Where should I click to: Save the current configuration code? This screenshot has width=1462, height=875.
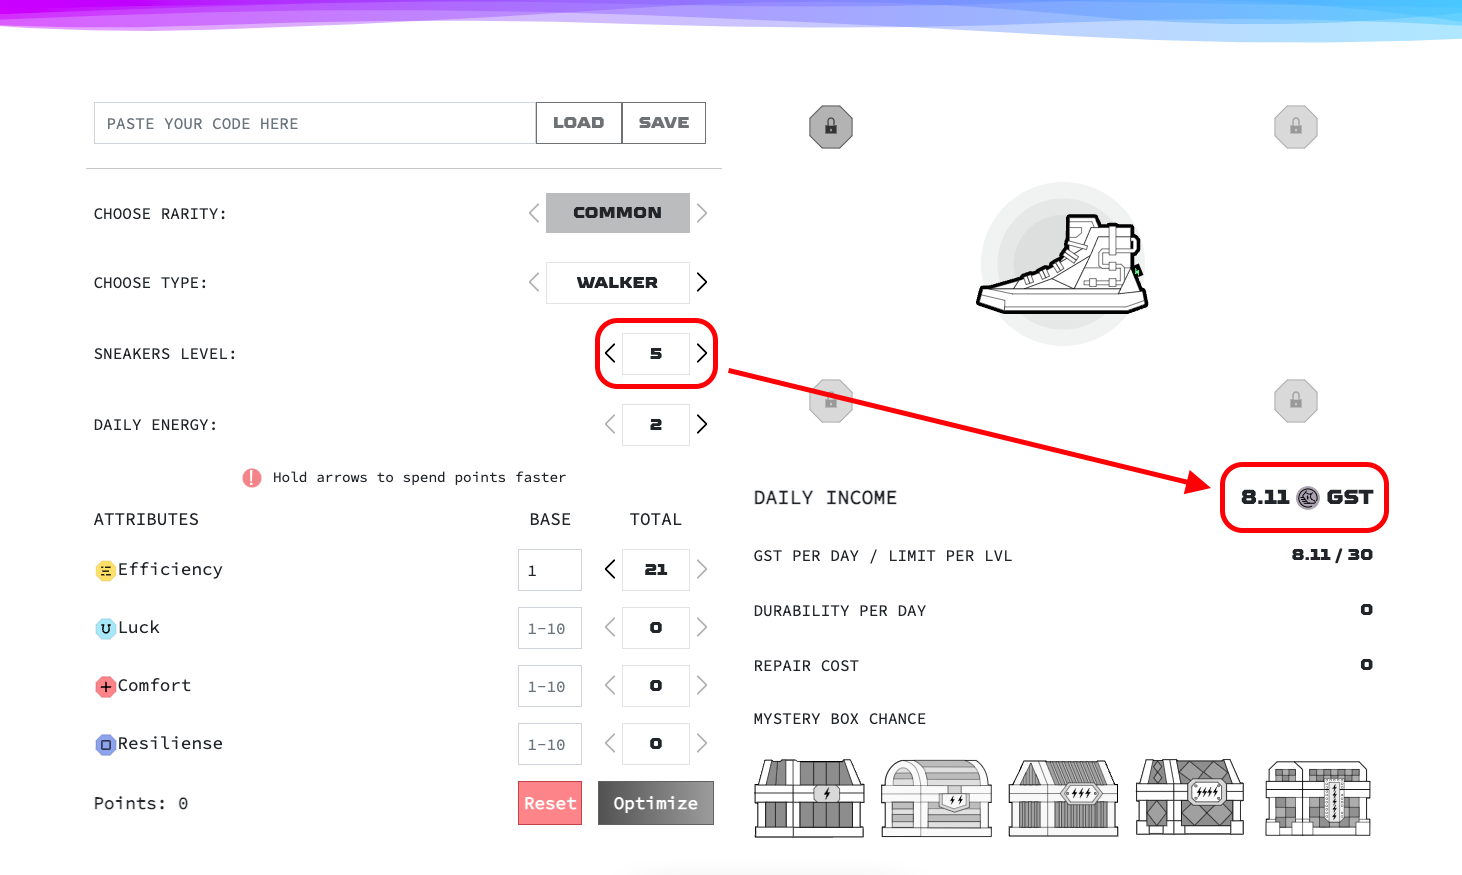point(664,123)
